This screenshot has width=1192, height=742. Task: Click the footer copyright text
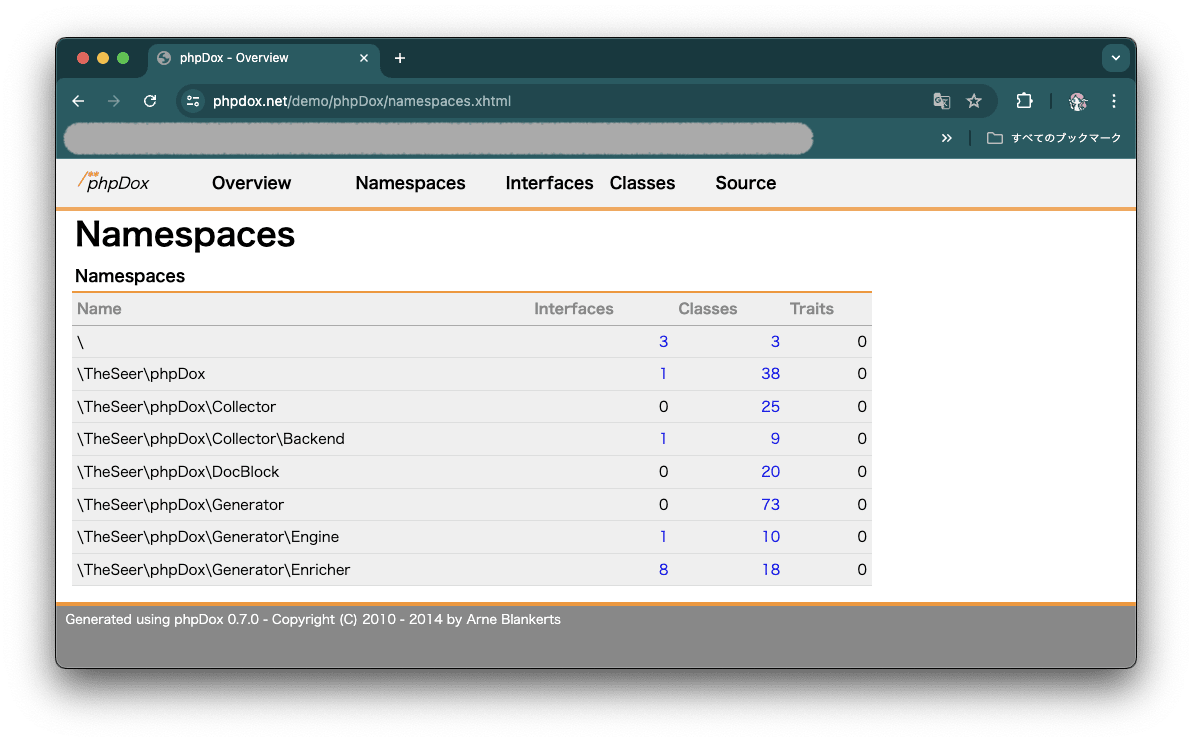pos(313,620)
